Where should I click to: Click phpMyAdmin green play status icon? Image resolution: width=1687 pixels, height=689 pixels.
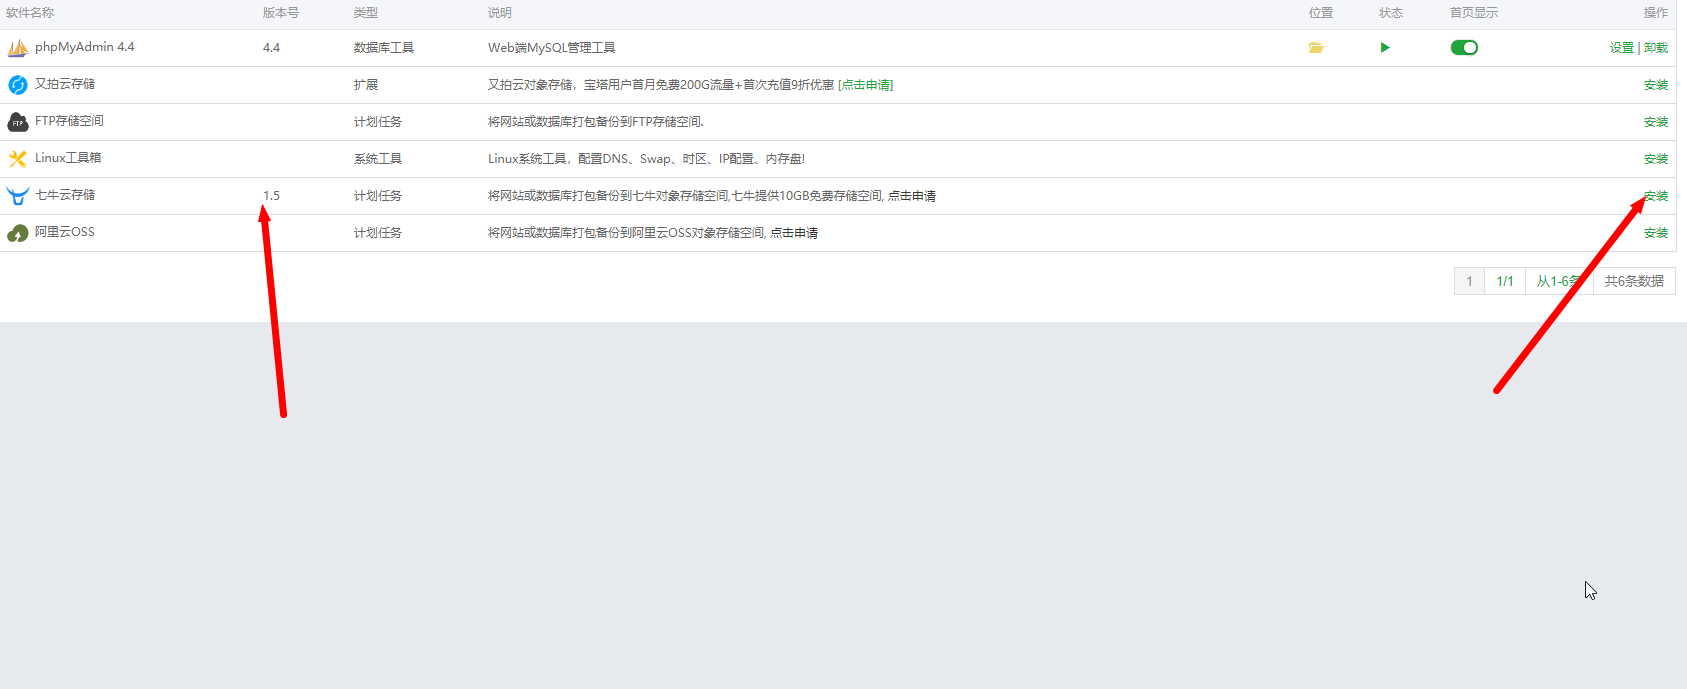1385,48
